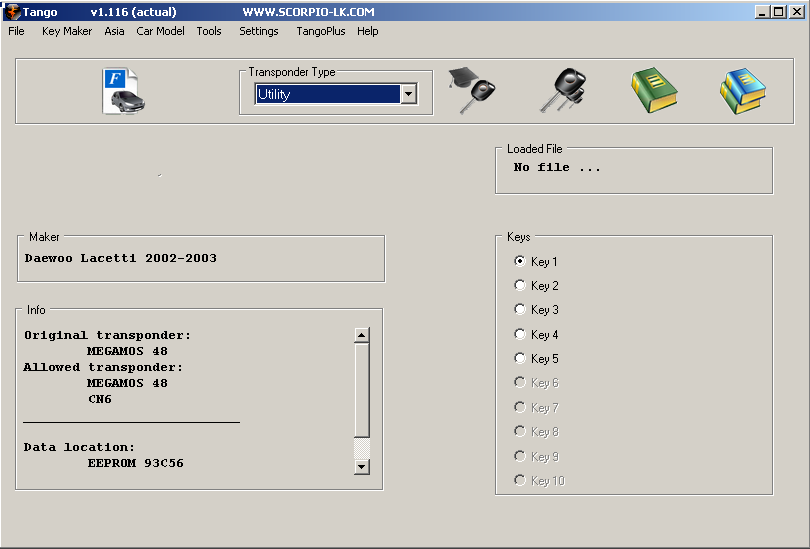The width and height of the screenshot is (810, 549).
Task: Select the Key 4 radio option
Action: 520,334
